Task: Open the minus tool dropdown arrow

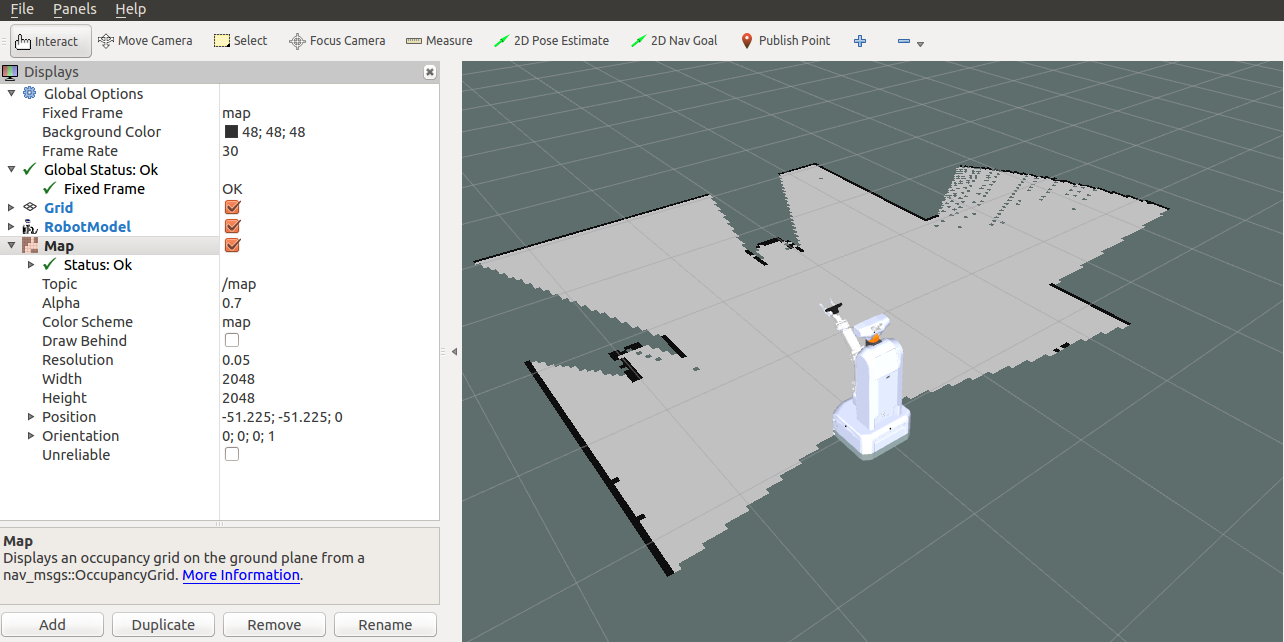Action: 920,44
